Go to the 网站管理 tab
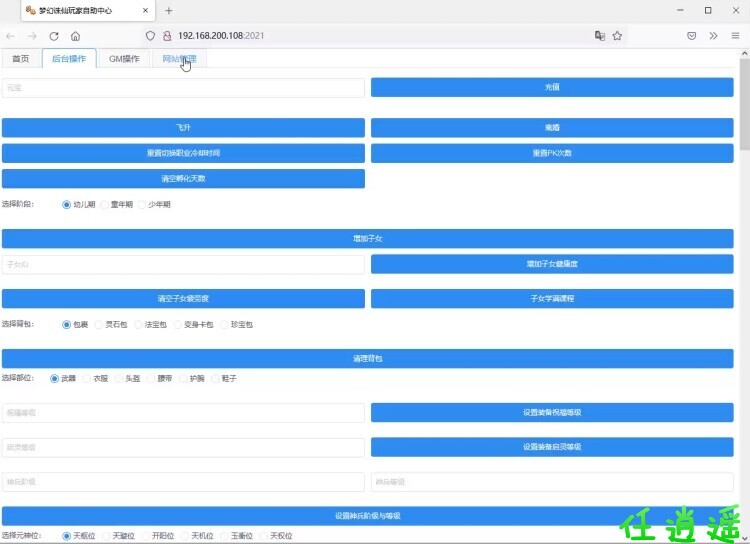 [179, 59]
